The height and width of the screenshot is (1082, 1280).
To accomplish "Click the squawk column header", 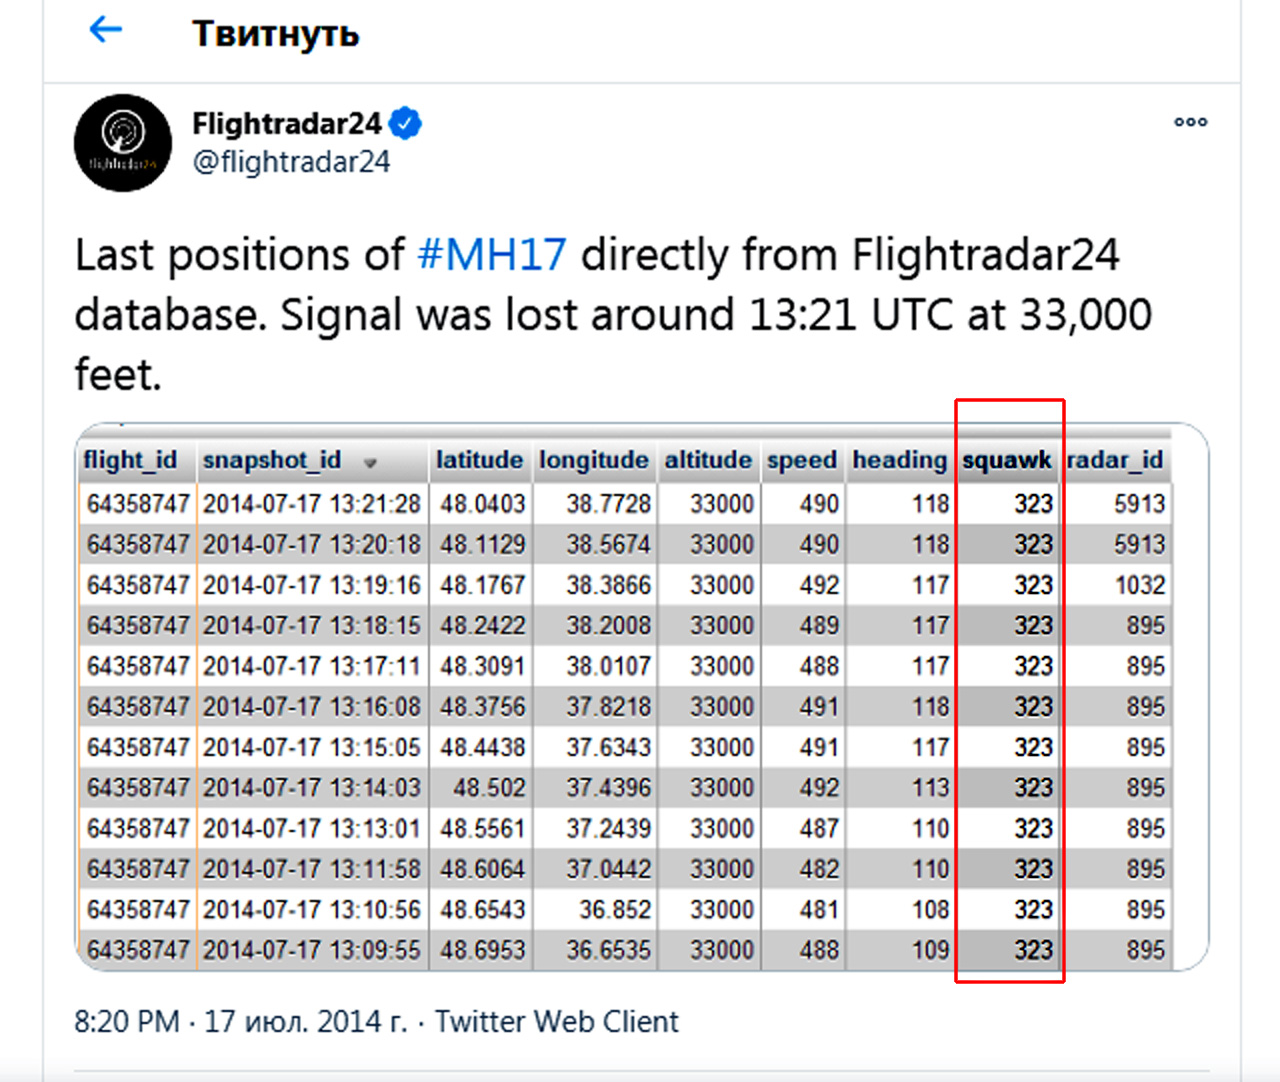I will [x=1007, y=460].
